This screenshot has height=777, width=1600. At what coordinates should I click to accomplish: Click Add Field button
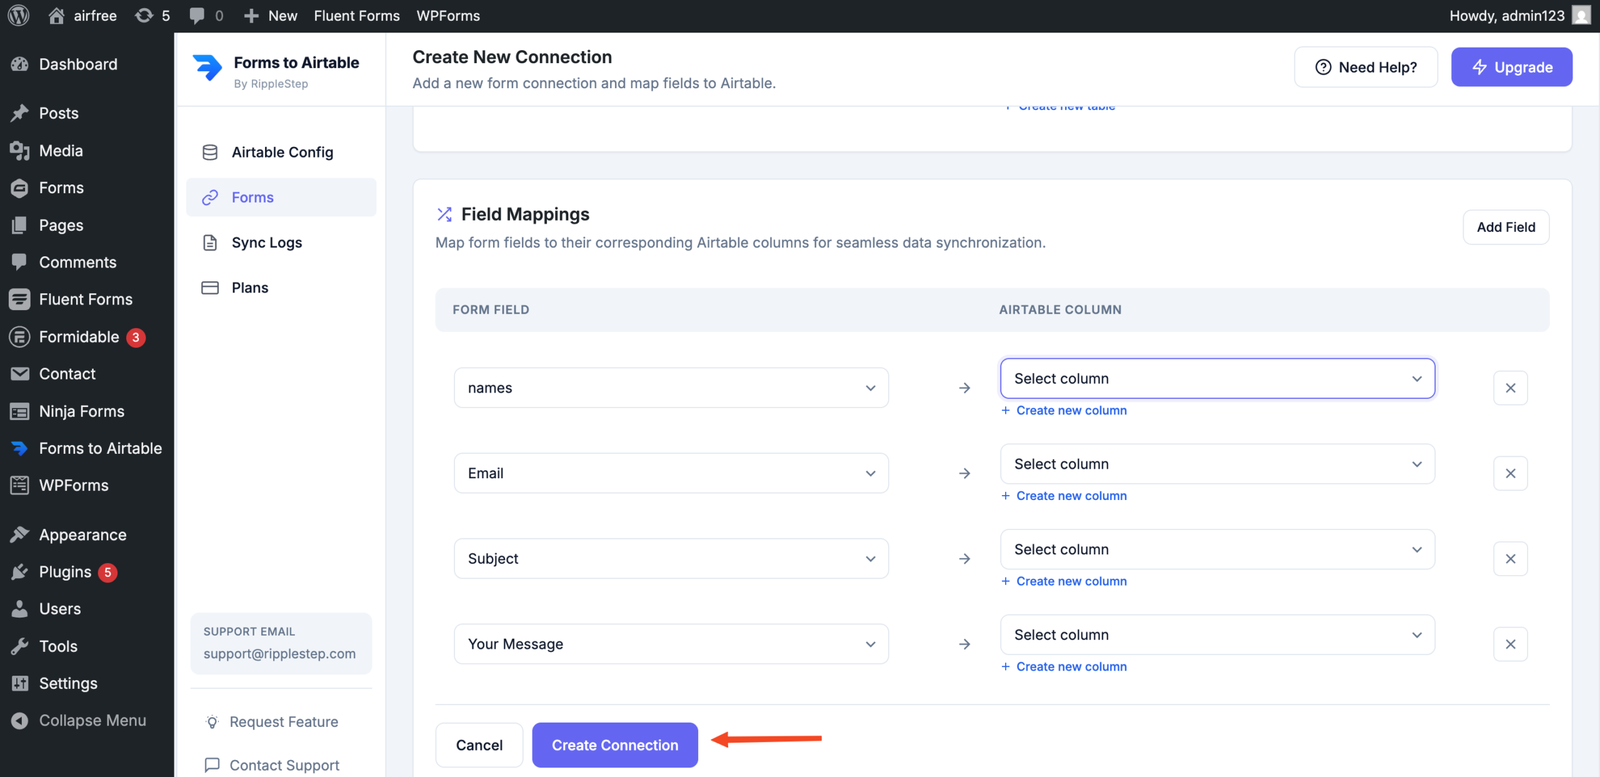point(1506,227)
